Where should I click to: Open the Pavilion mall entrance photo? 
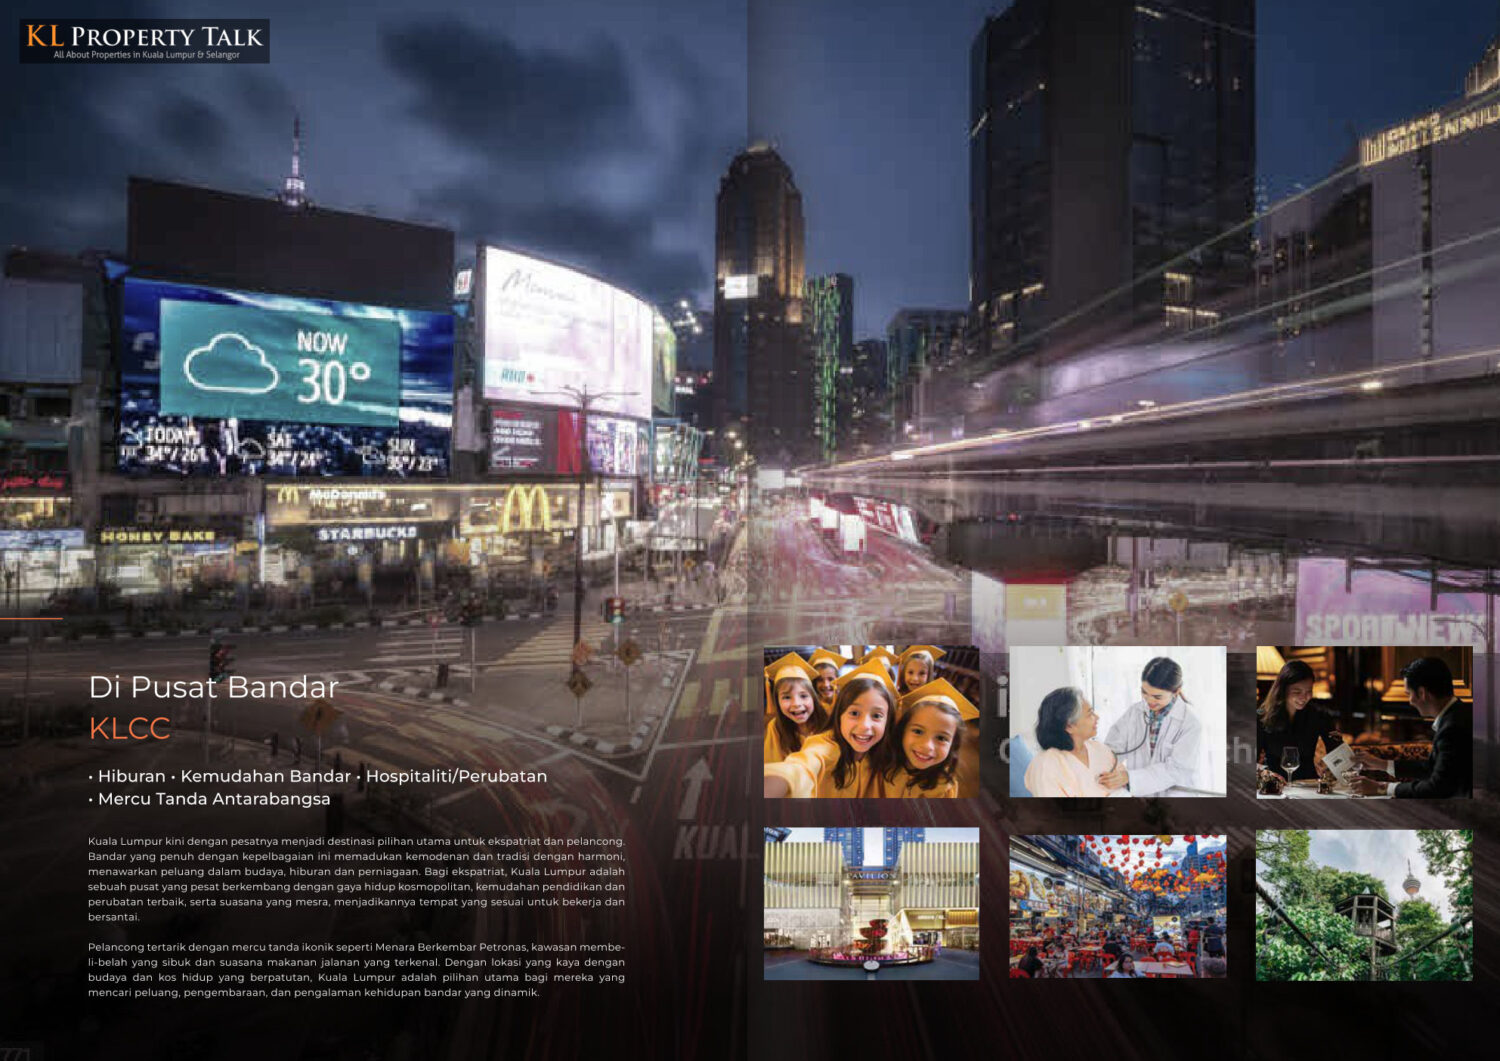coord(871,904)
